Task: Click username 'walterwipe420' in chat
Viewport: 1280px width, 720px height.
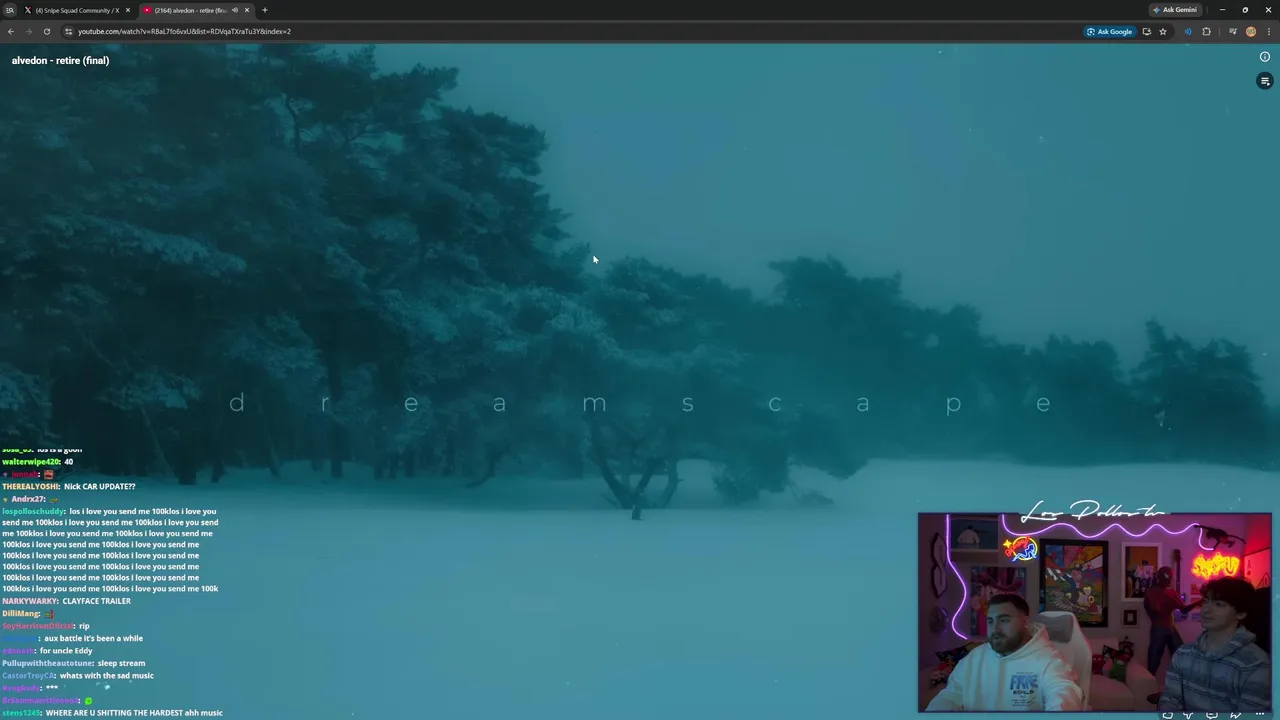Action: click(x=31, y=462)
